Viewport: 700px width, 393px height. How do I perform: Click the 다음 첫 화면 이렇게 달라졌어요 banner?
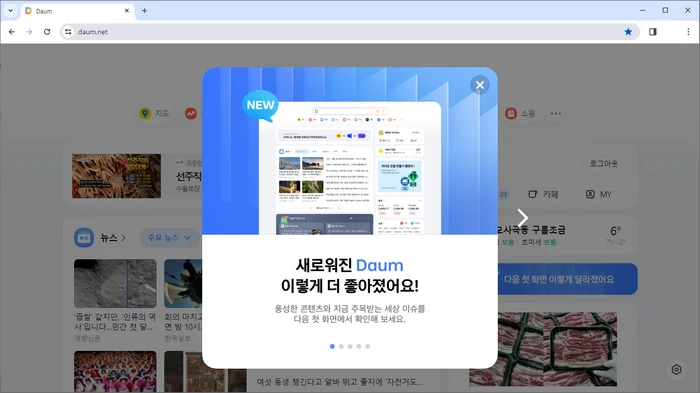(x=567, y=279)
